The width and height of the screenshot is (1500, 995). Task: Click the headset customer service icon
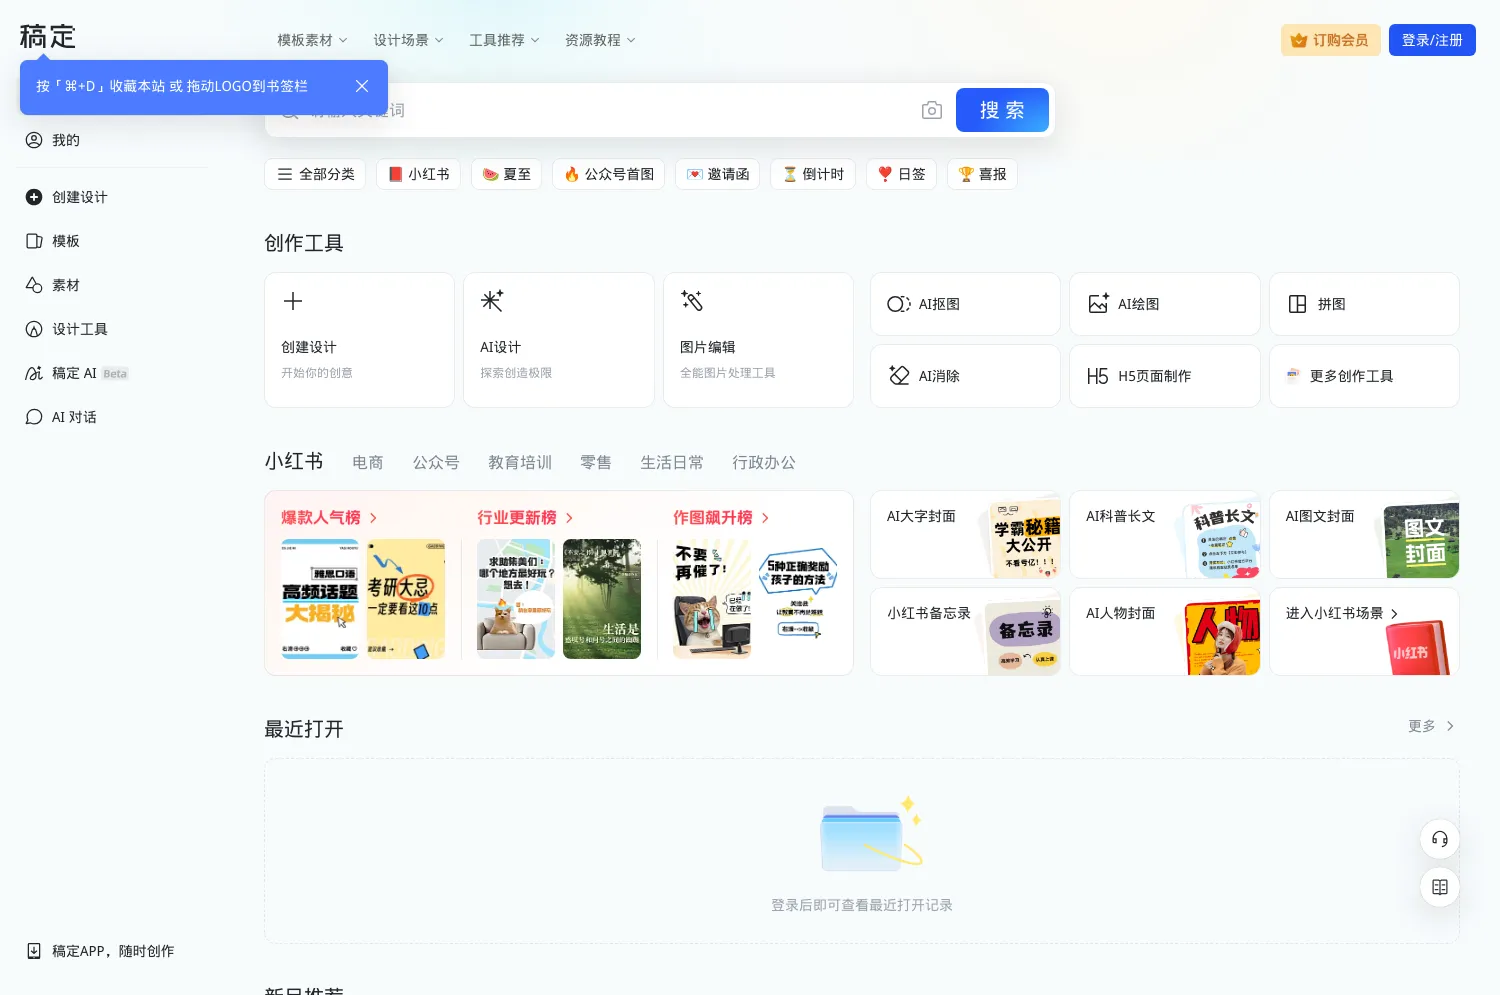coord(1439,839)
